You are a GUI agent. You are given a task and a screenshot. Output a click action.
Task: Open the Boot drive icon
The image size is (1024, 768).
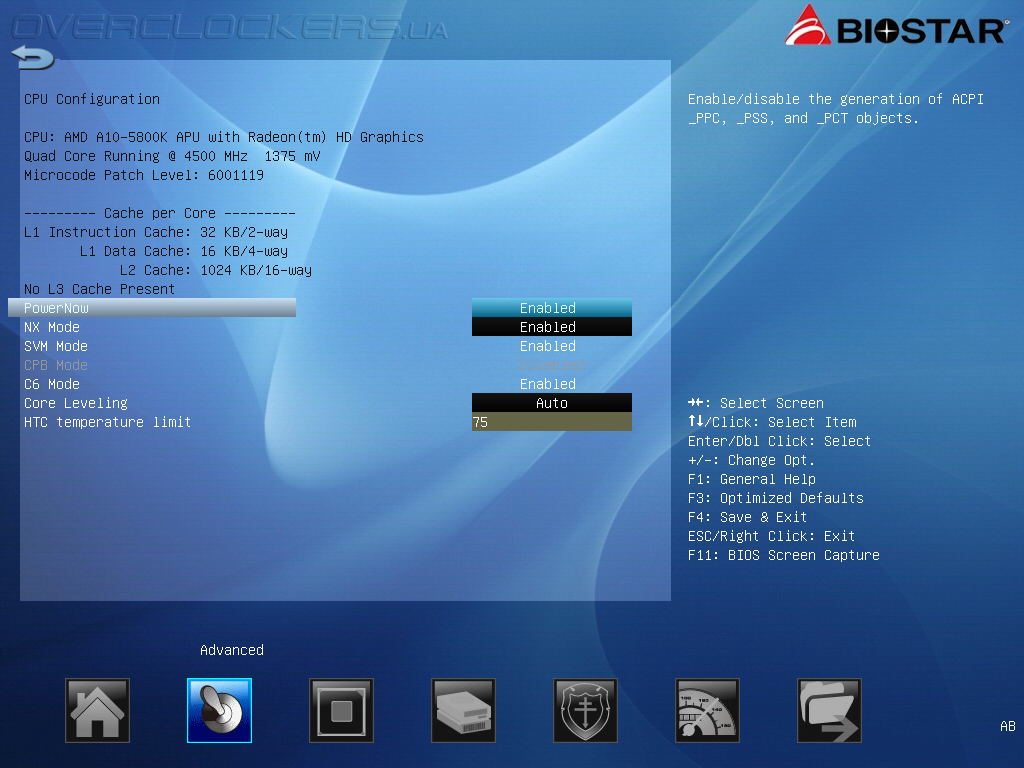[x=463, y=711]
